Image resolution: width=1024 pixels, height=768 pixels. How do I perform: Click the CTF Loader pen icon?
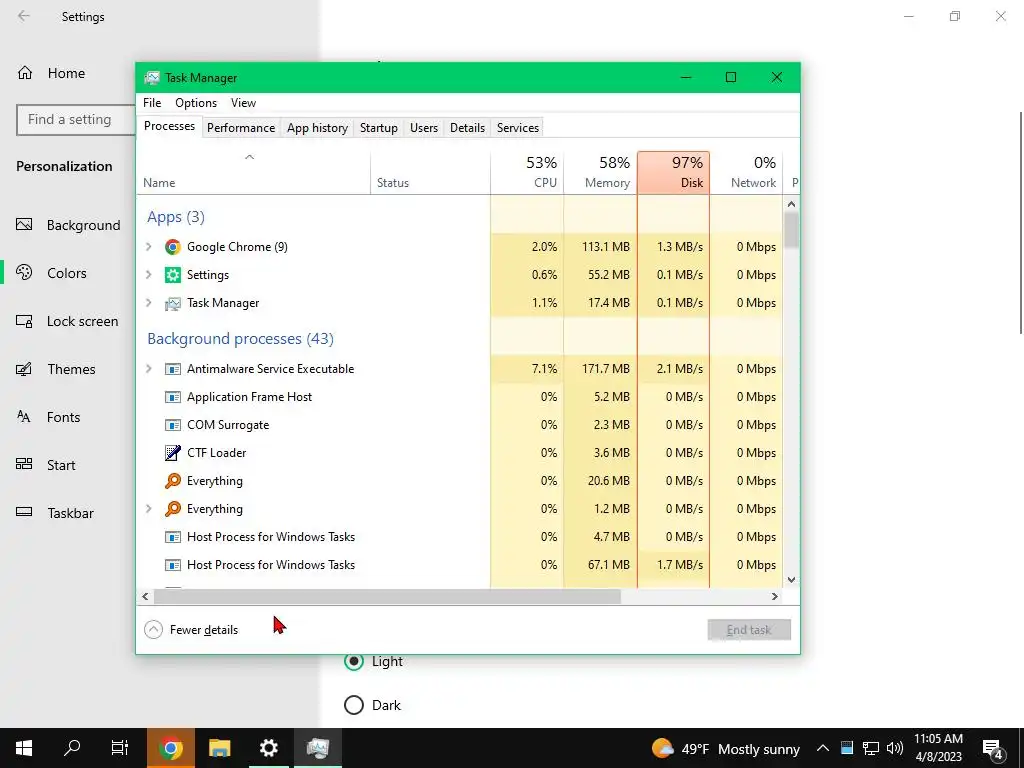pos(172,453)
